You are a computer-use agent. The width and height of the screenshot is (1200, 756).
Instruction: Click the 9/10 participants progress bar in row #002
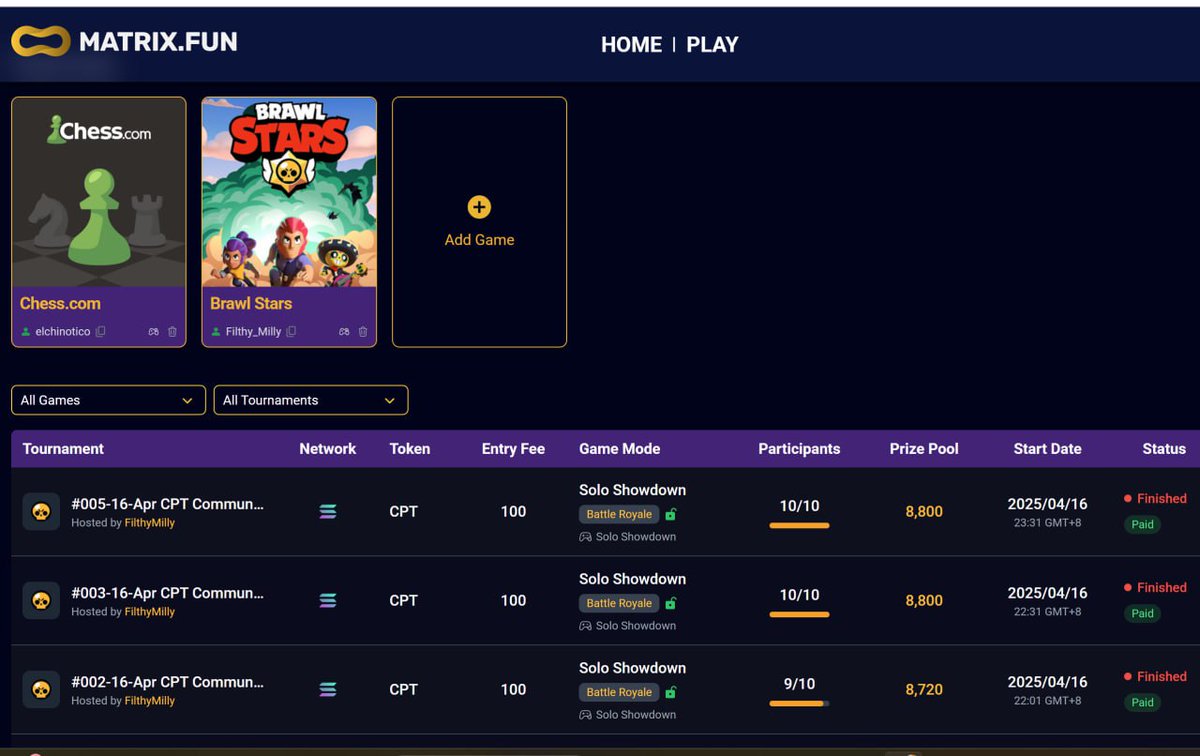coord(799,703)
